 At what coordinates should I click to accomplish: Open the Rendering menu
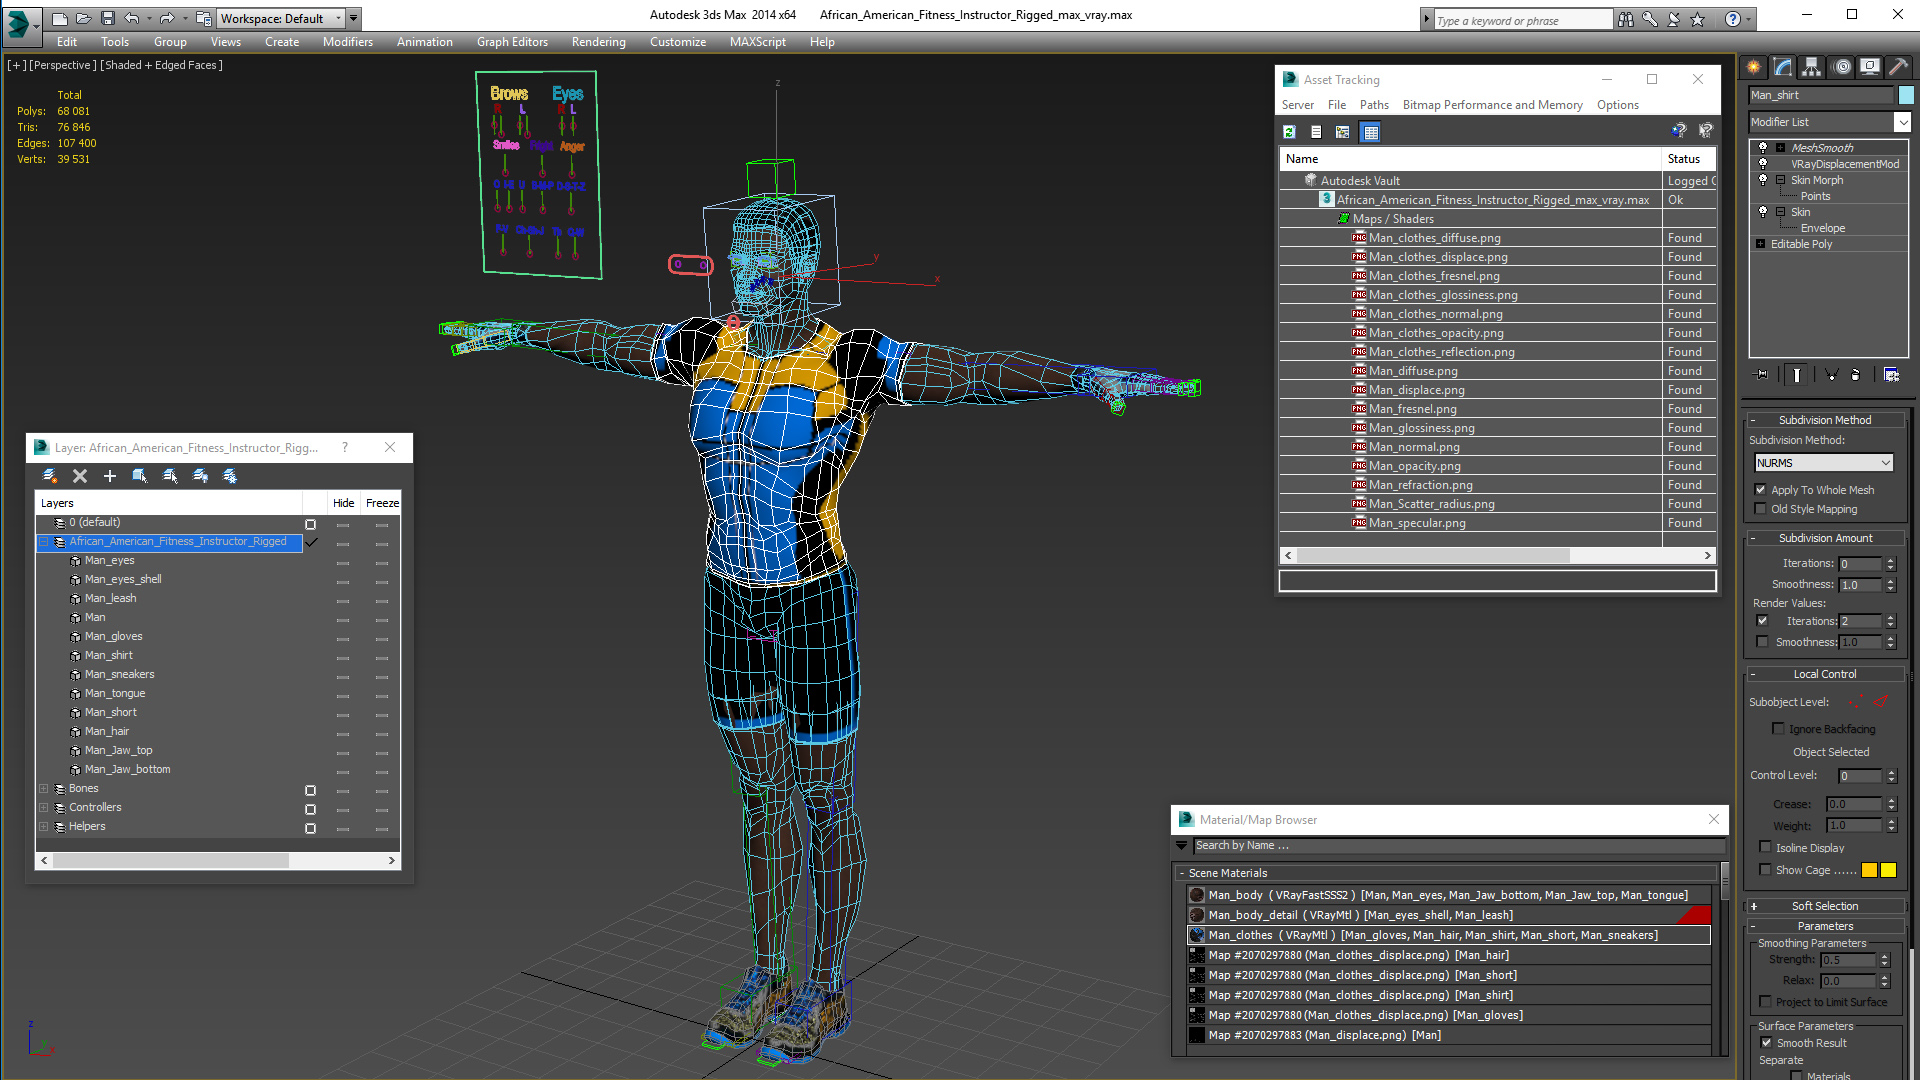click(598, 42)
